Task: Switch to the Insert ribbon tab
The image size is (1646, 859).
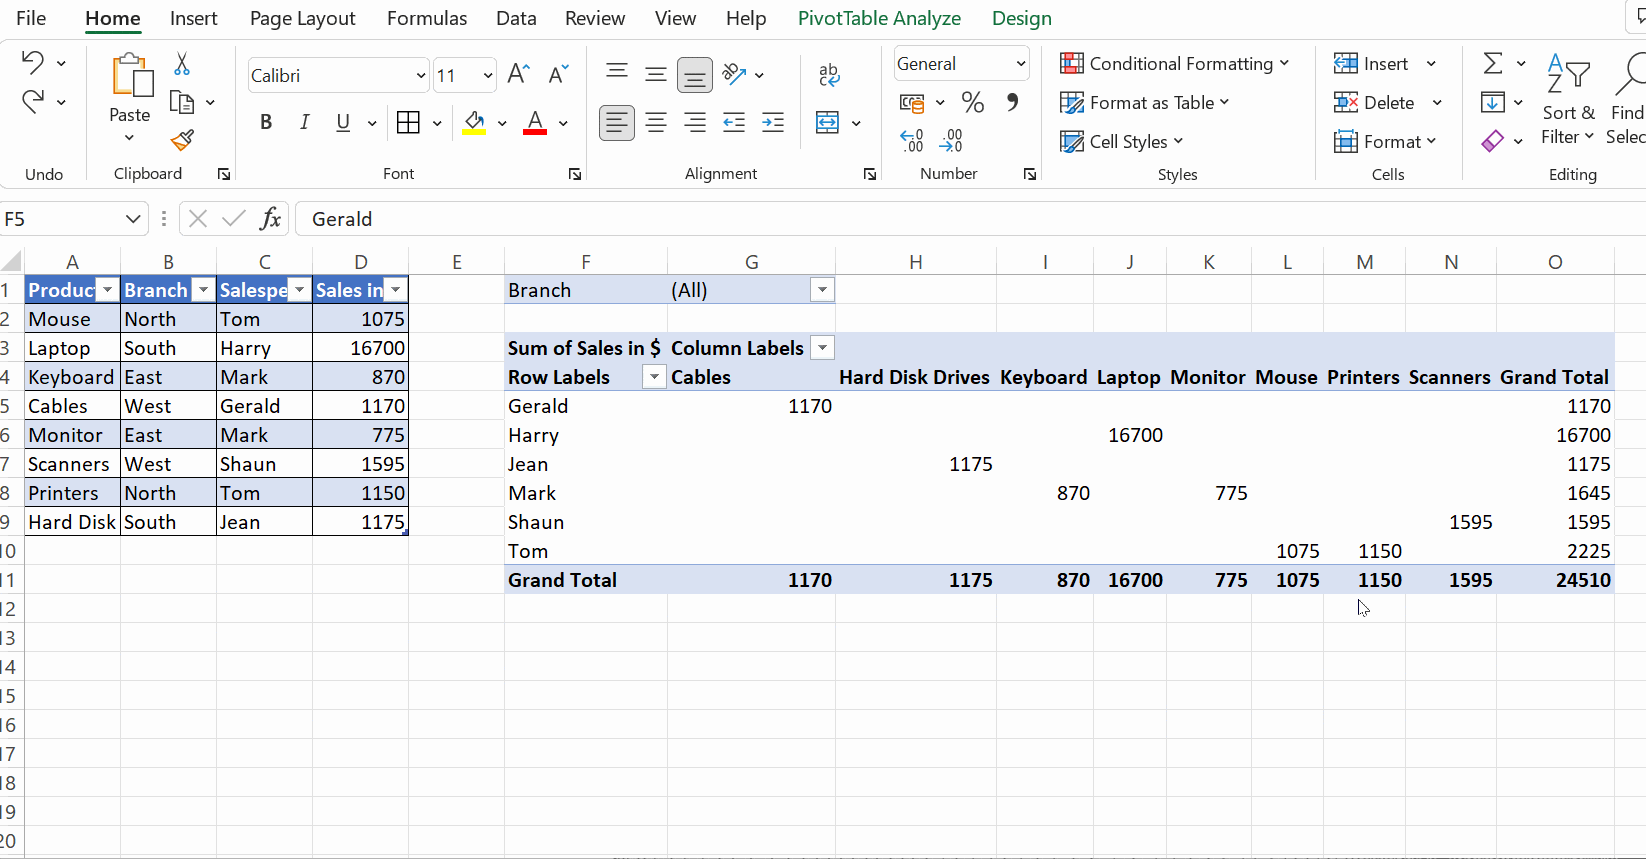Action: pos(193,18)
